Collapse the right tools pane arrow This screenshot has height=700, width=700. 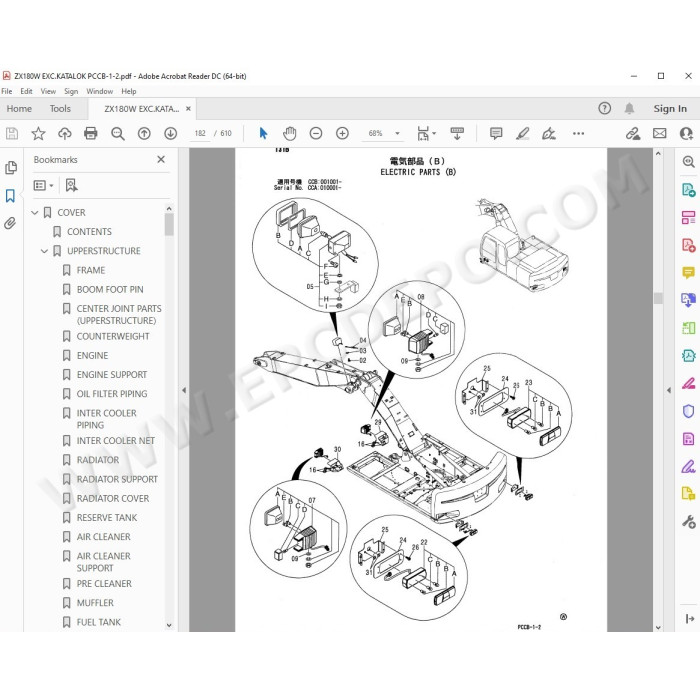click(668, 390)
